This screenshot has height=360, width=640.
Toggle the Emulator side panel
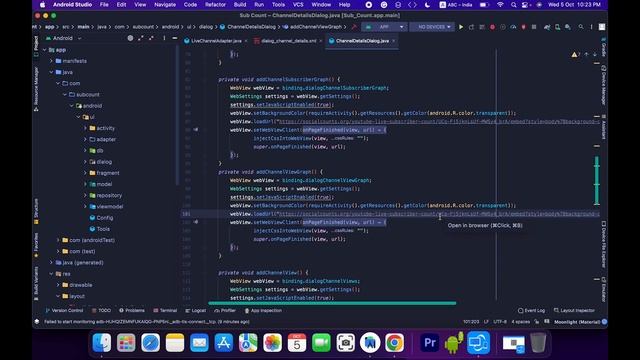click(604, 289)
